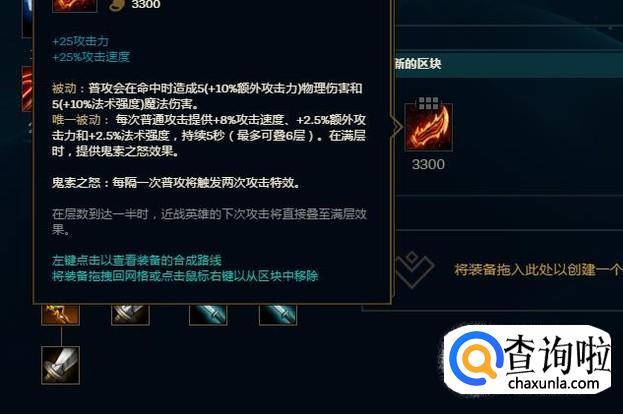
Task: Select the first teal dagger component icon
Action: (x=208, y=315)
